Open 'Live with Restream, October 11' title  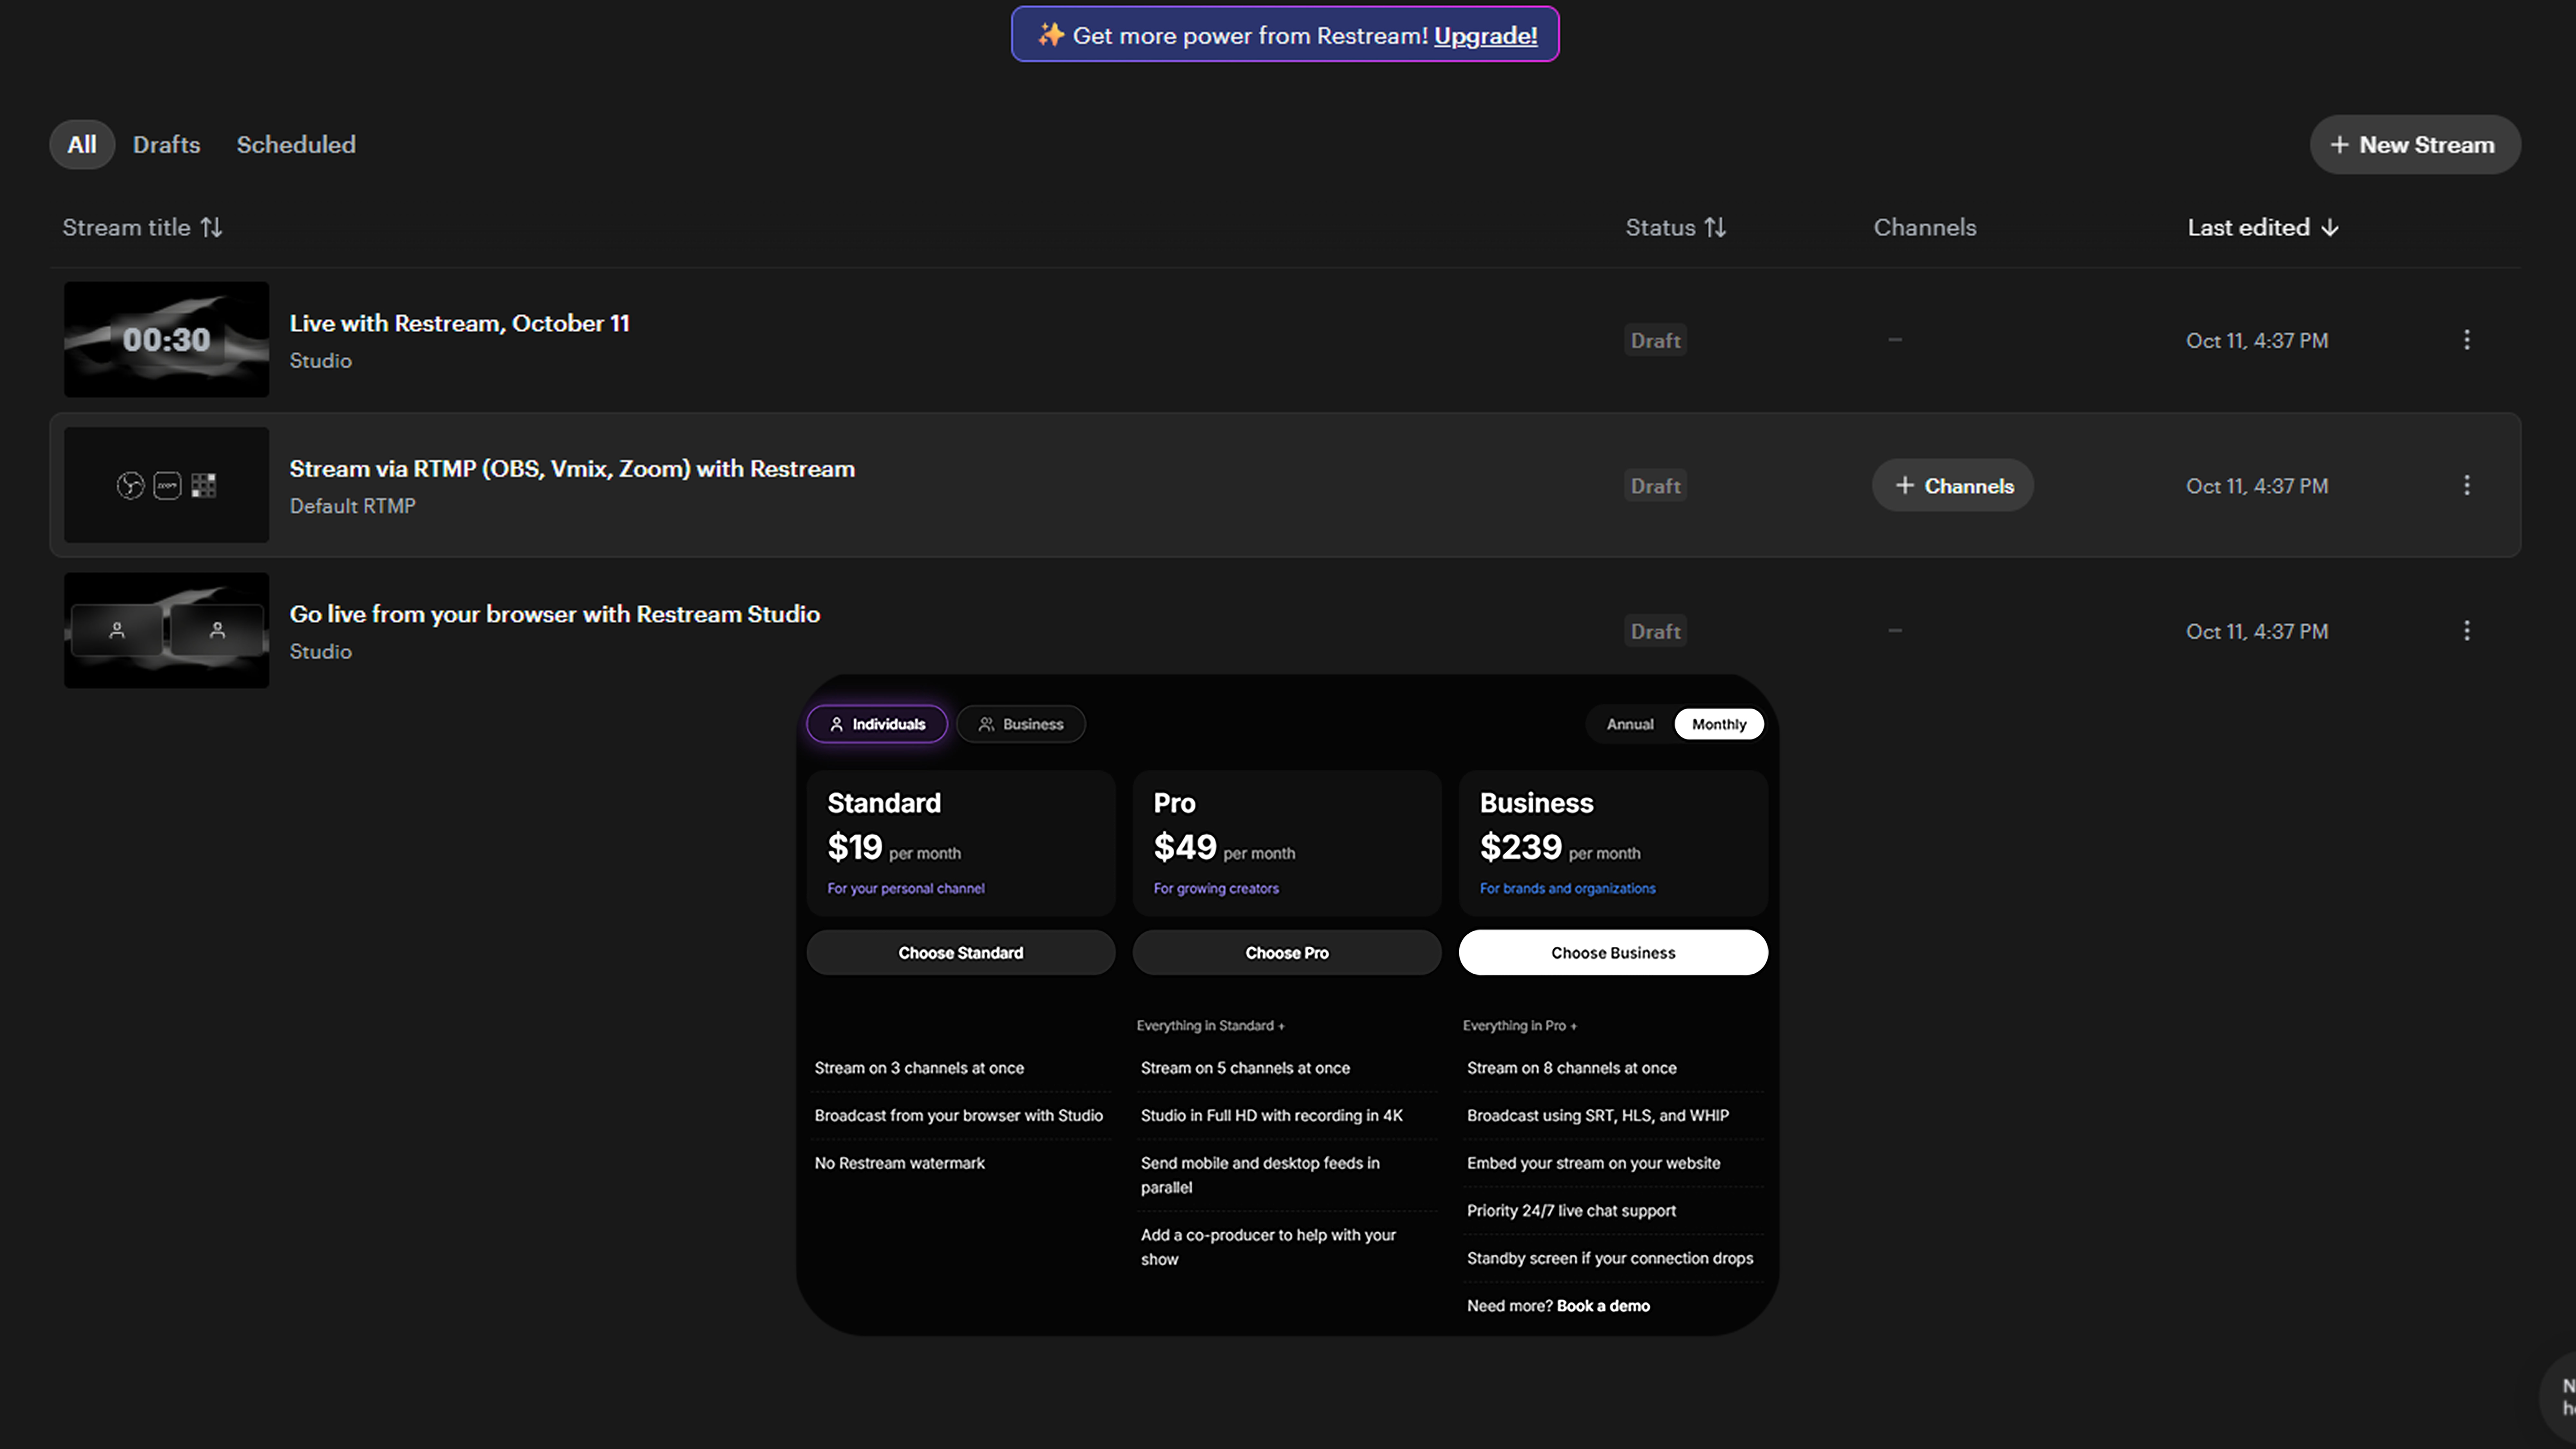coord(460,324)
